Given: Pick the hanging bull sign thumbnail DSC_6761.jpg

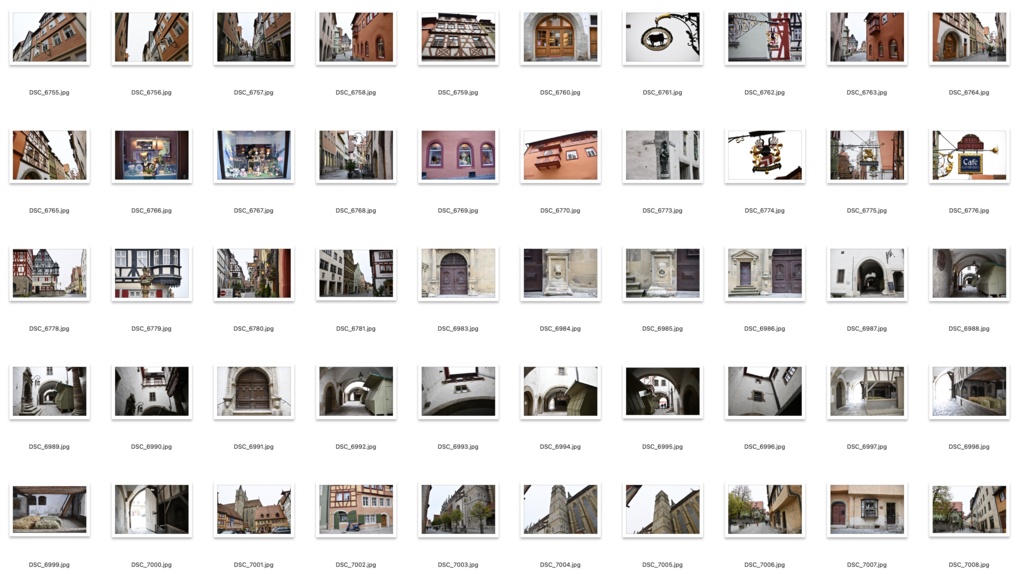Looking at the screenshot, I should click(663, 37).
